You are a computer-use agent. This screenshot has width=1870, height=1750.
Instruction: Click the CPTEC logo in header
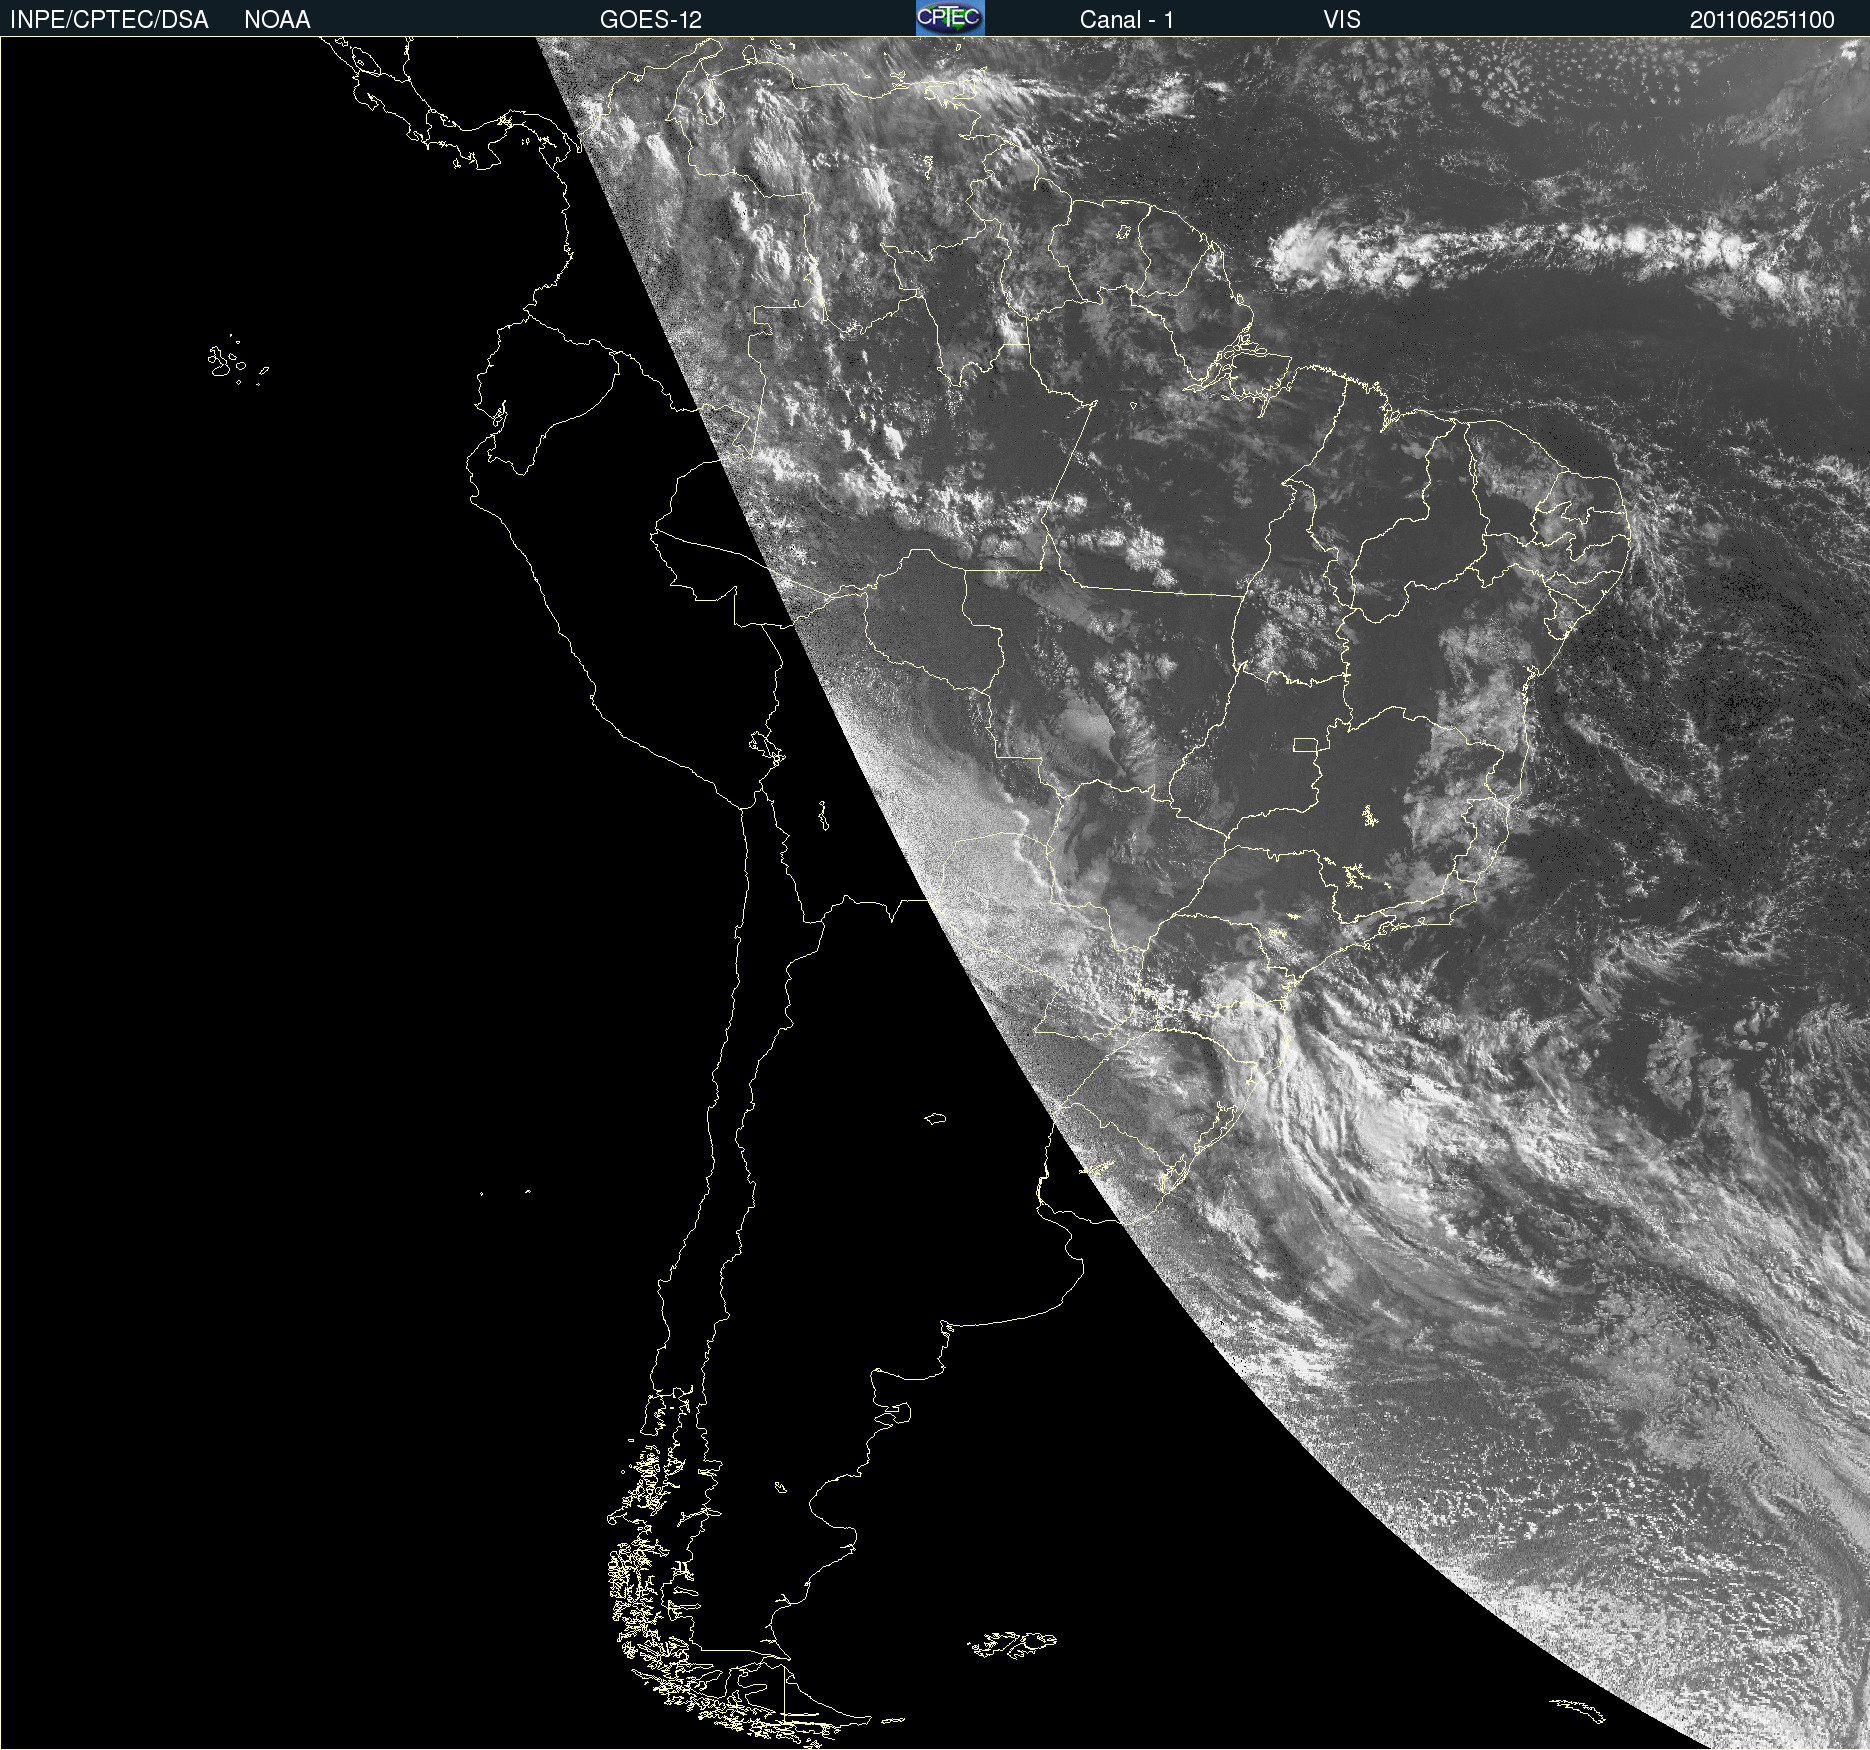(950, 18)
